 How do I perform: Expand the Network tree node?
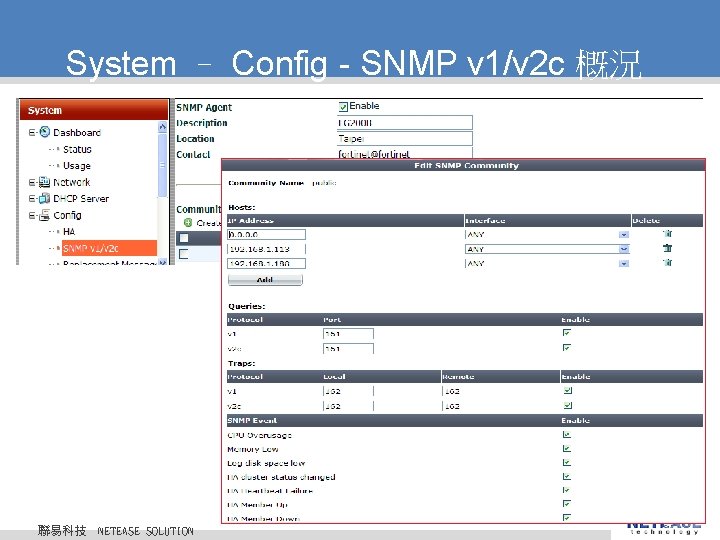coord(32,182)
